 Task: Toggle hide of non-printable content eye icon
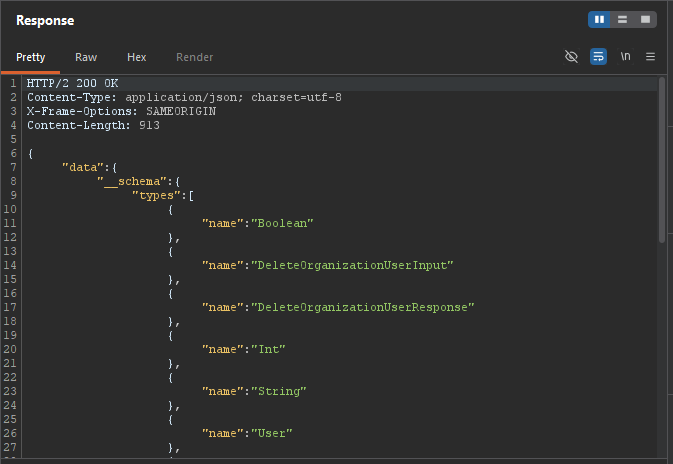(x=571, y=57)
